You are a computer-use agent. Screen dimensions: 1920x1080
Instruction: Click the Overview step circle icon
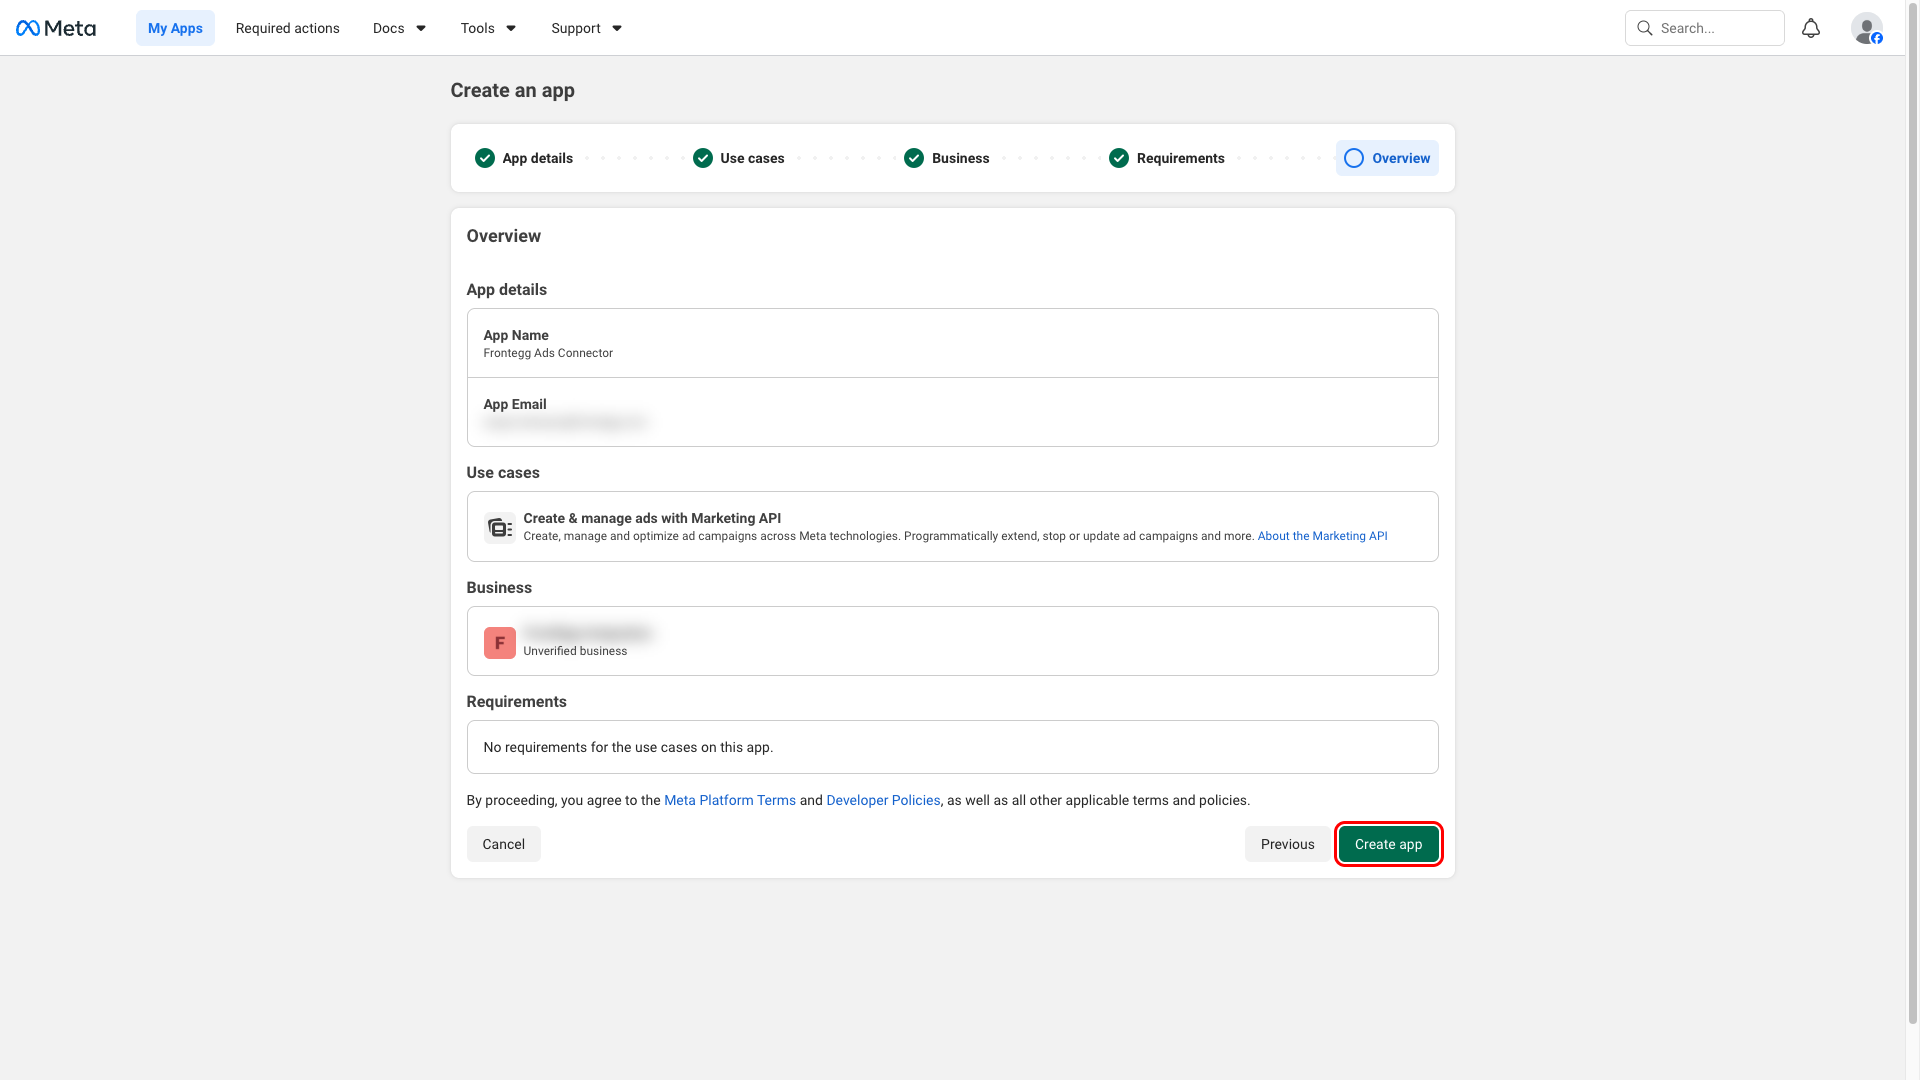[1354, 158]
